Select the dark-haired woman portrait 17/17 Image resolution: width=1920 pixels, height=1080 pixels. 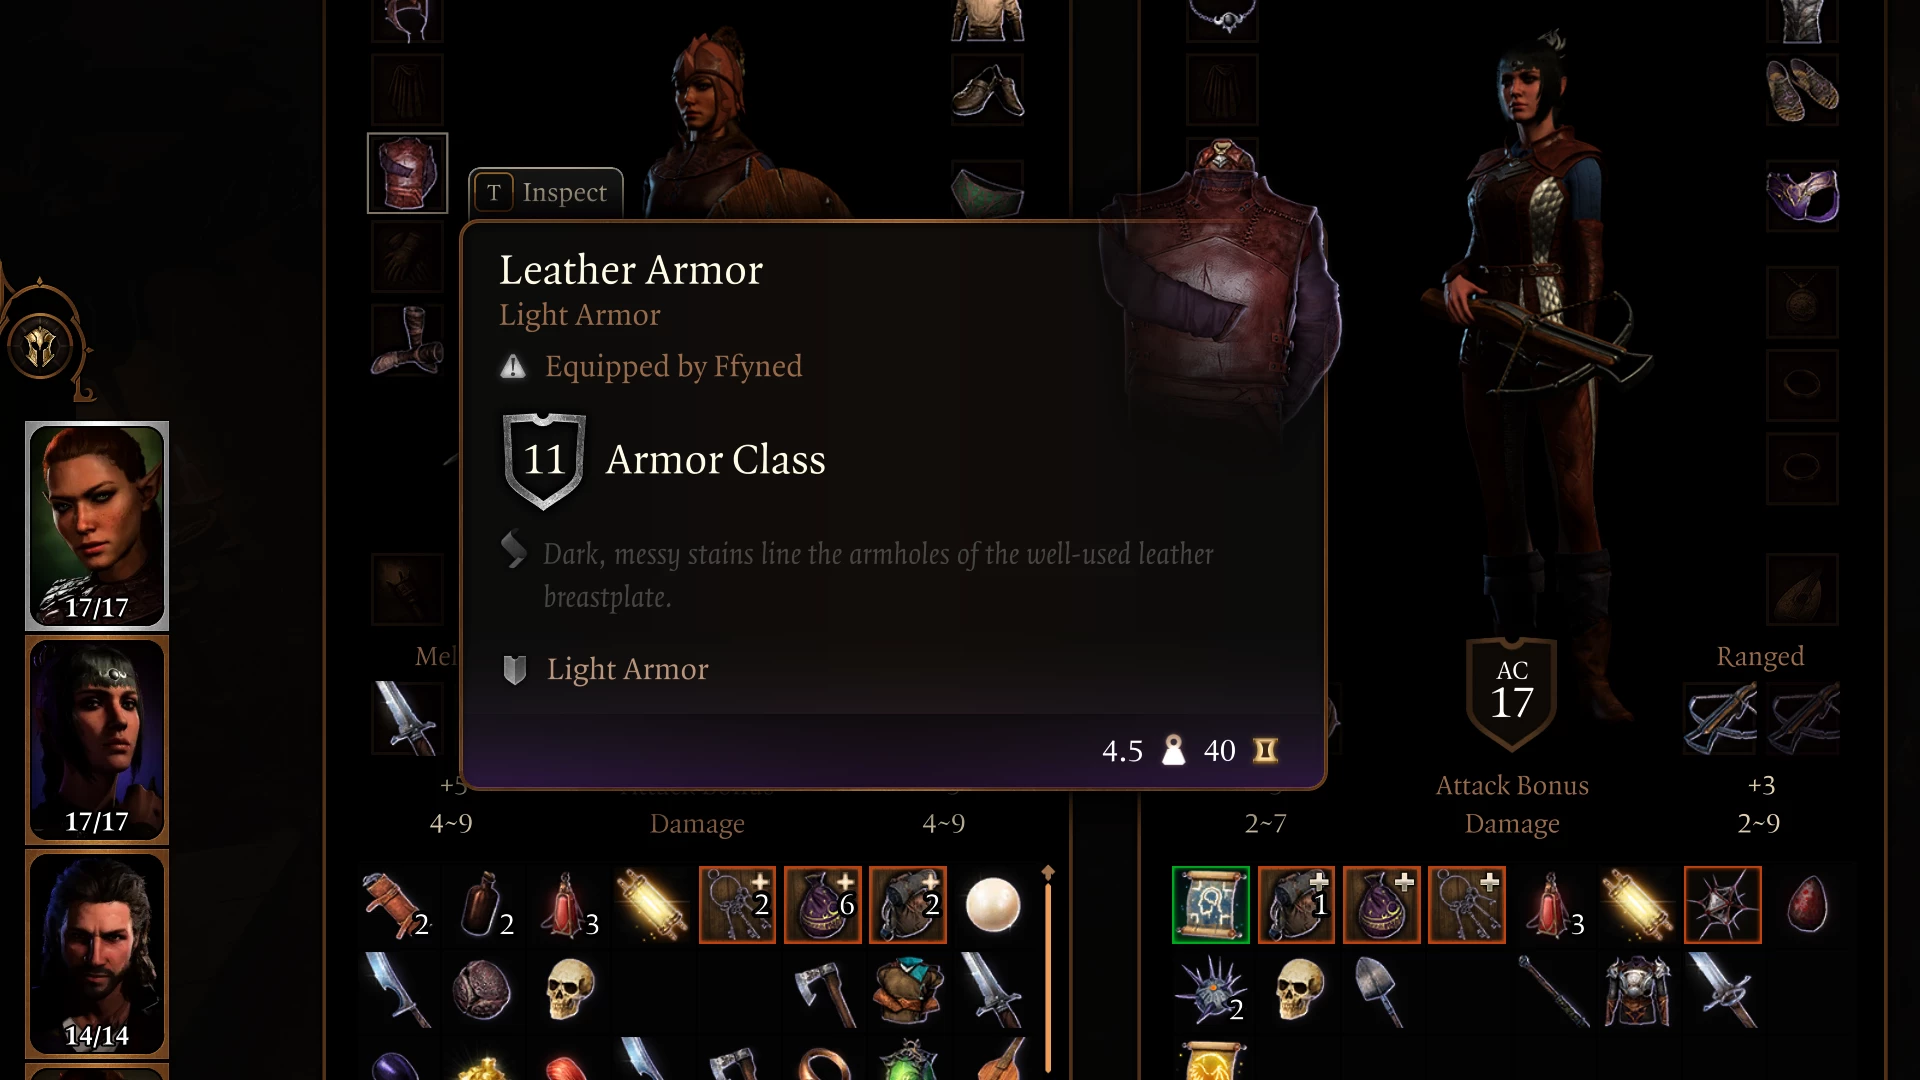97,740
